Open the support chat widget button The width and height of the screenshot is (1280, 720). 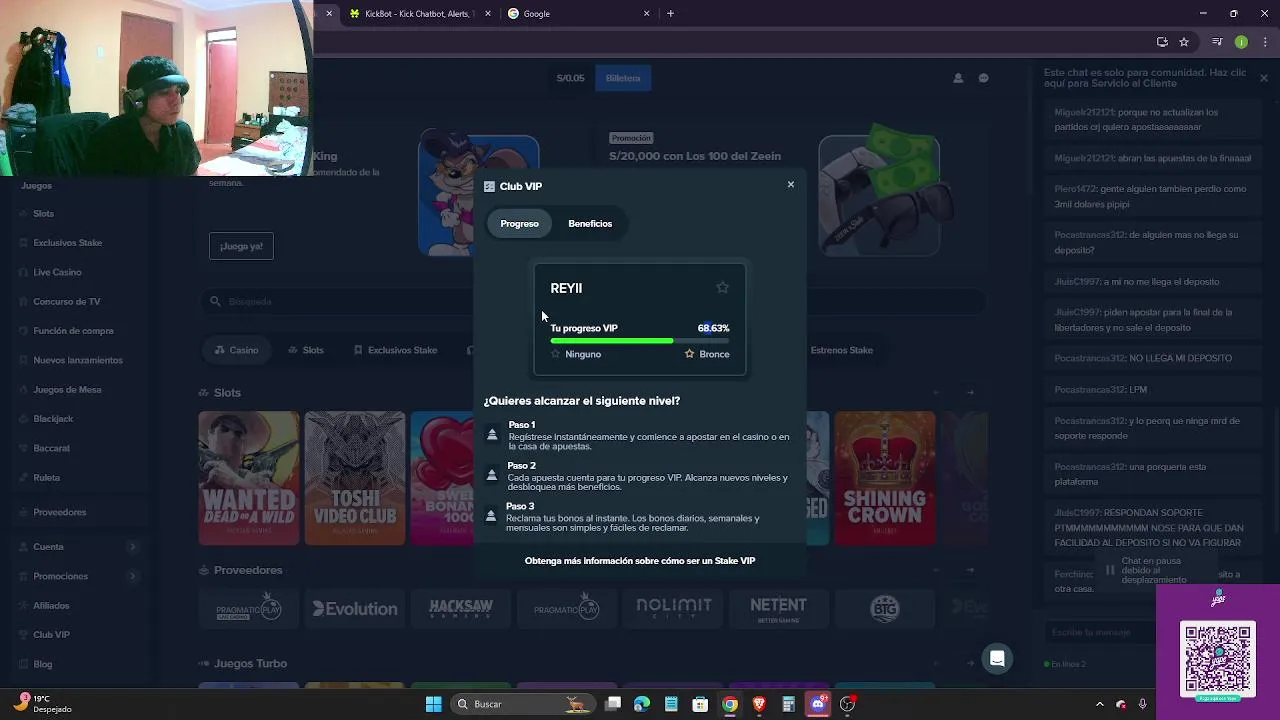pyautogui.click(x=997, y=658)
